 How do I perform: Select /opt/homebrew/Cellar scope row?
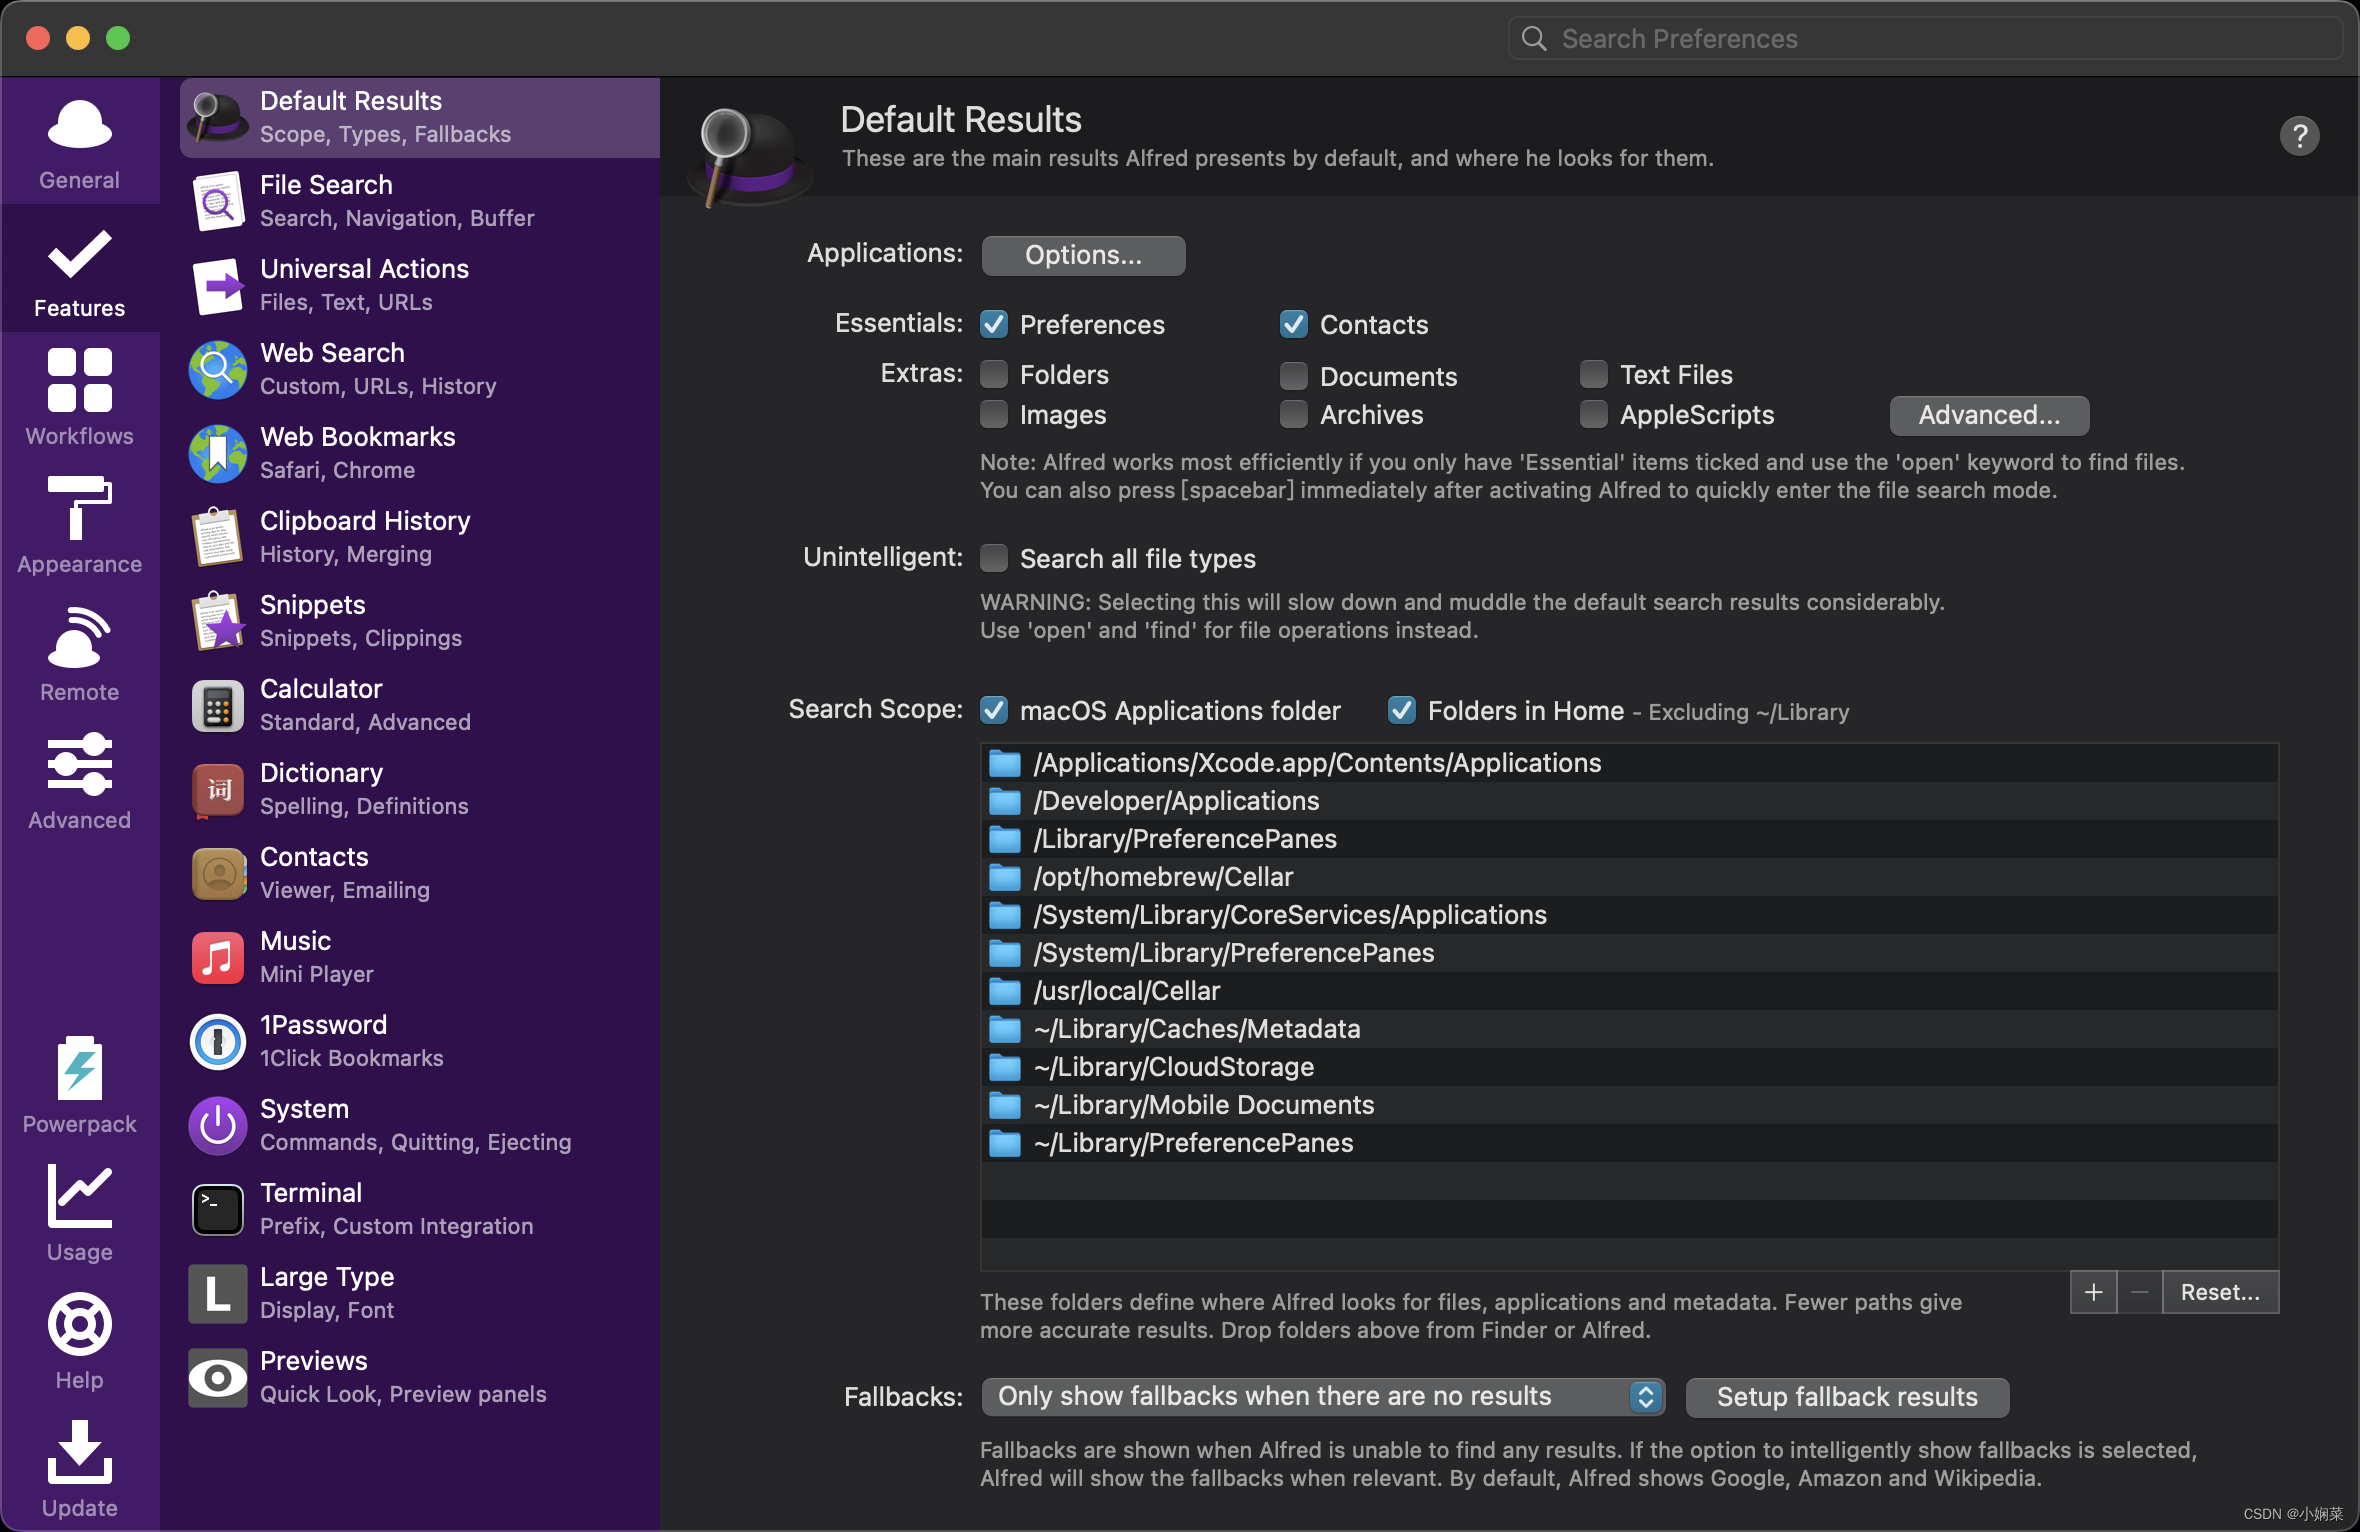coord(1630,877)
